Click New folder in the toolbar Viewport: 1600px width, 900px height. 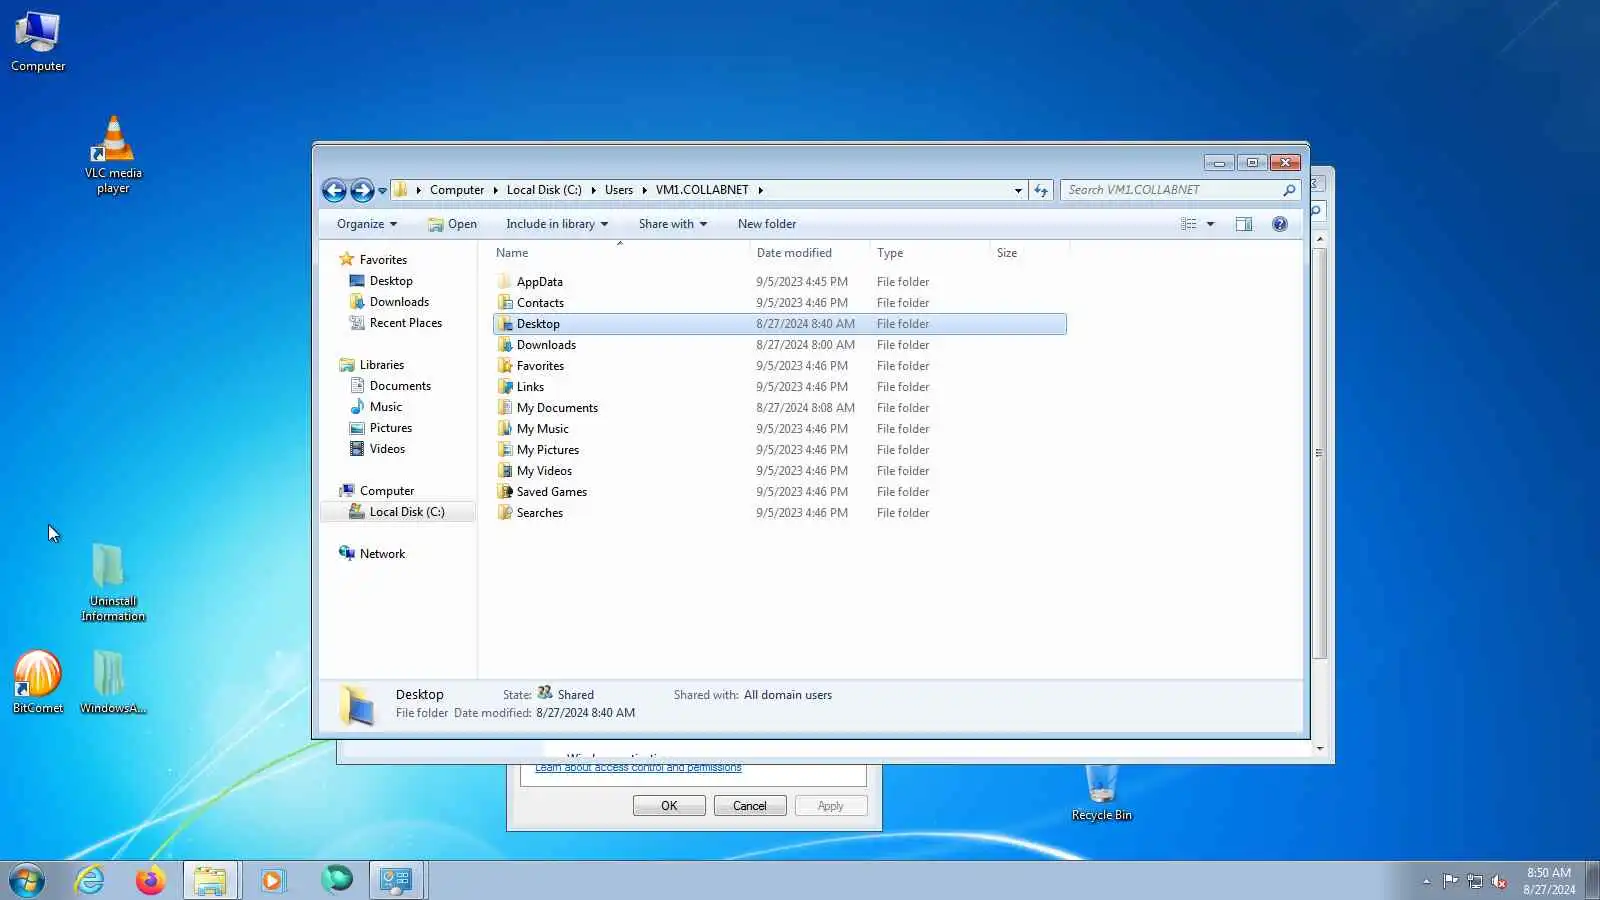click(767, 224)
